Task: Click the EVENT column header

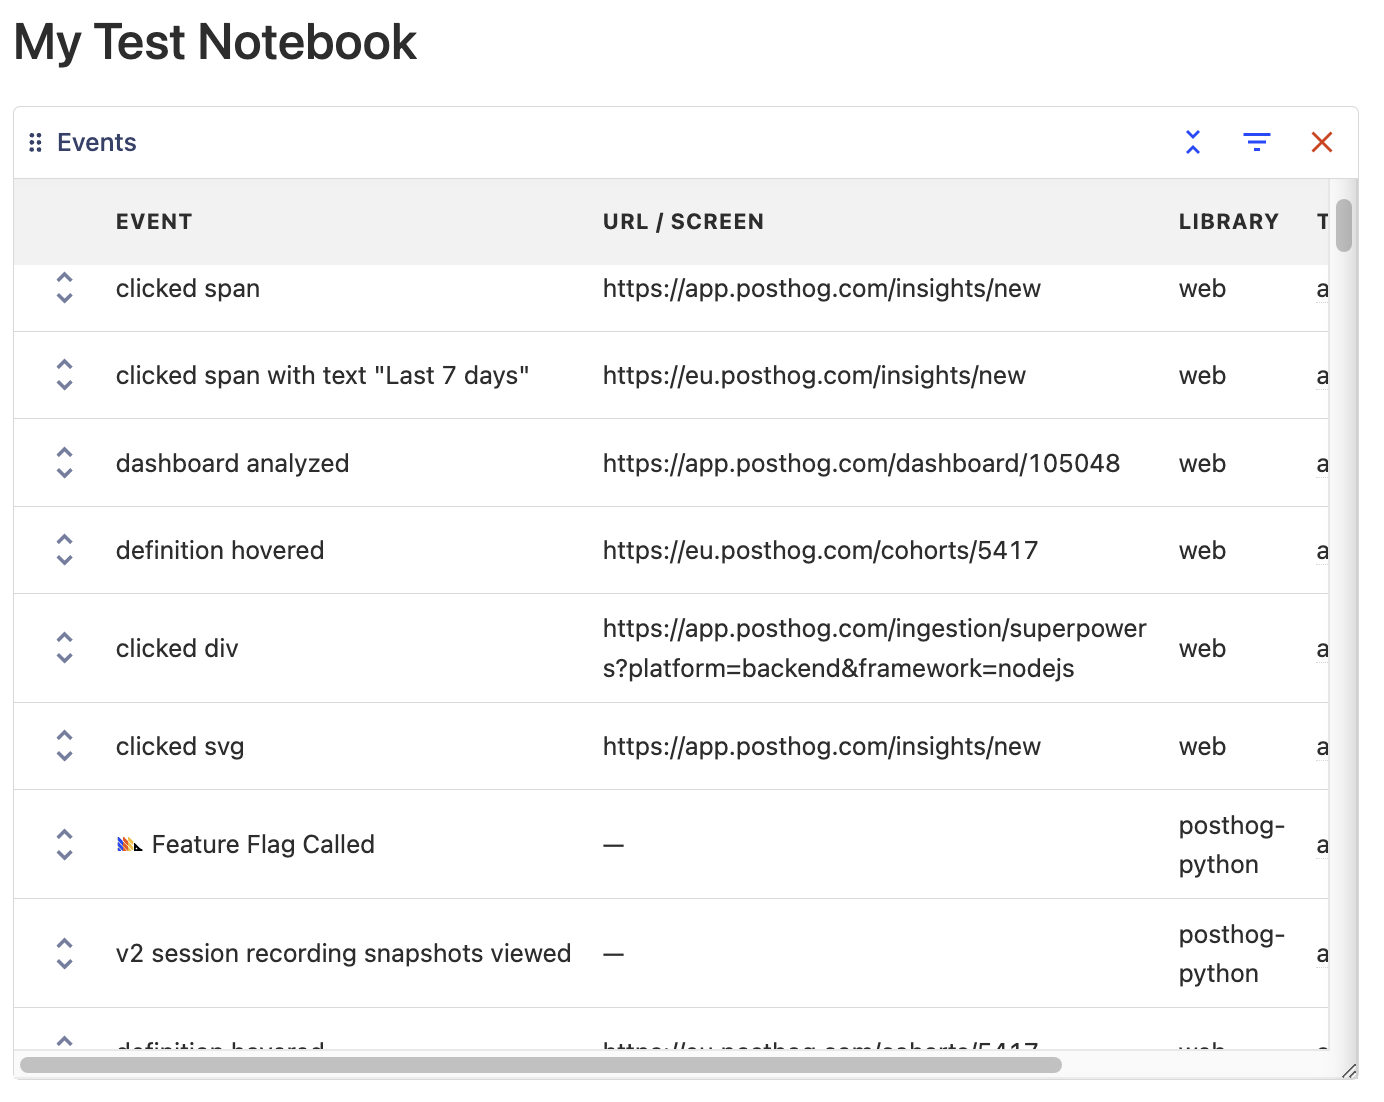Action: click(x=154, y=222)
